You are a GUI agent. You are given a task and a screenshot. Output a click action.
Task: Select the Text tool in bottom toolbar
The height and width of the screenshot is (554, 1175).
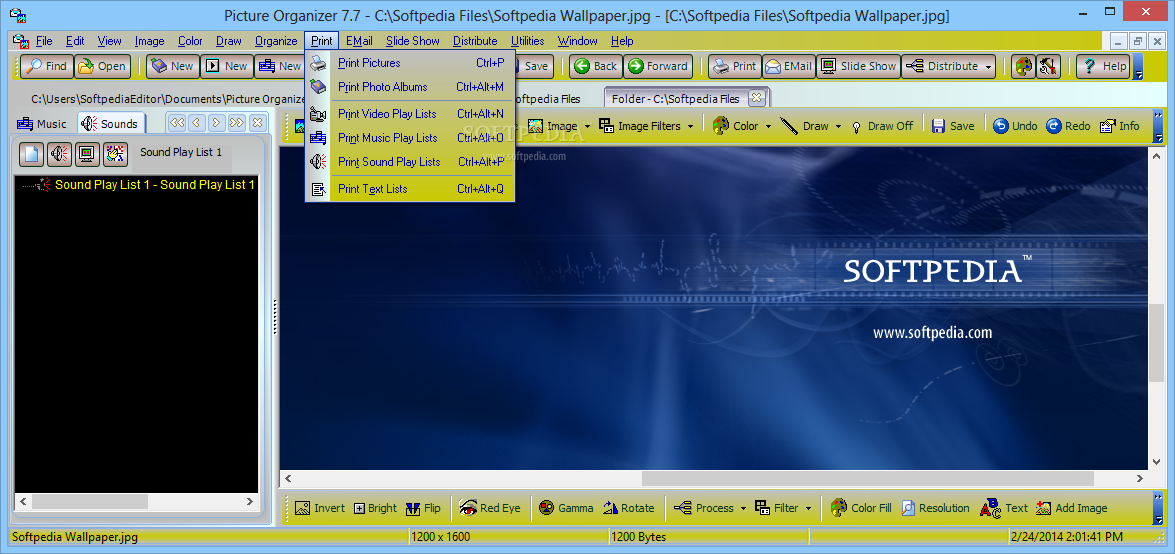(x=1003, y=508)
